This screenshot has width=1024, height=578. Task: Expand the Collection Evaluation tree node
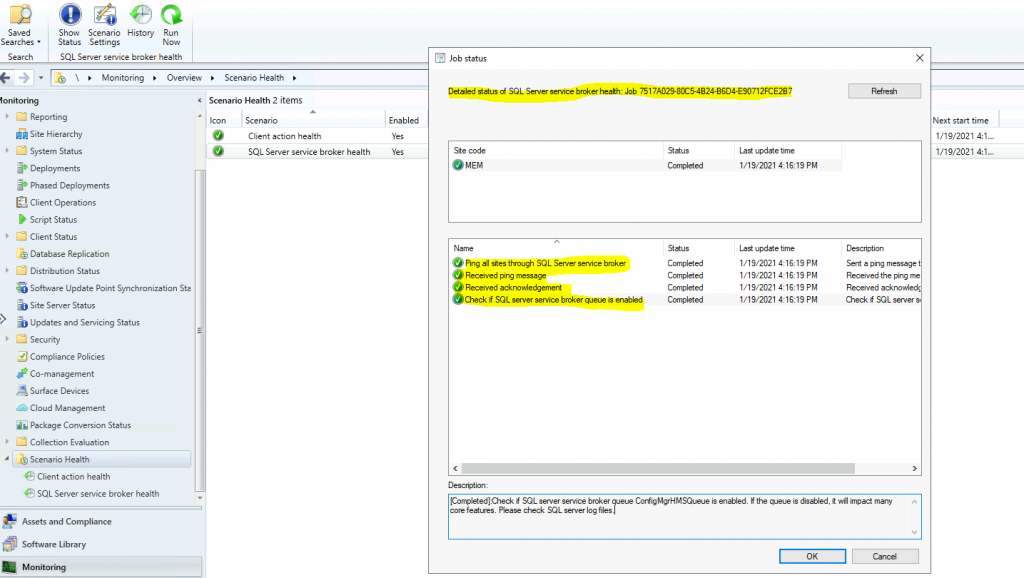7,442
